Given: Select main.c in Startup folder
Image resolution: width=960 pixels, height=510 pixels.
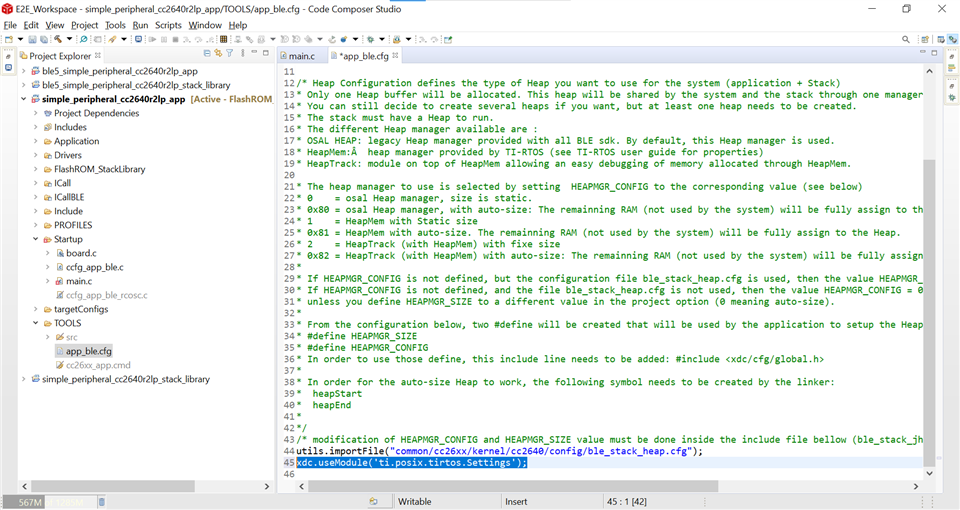Looking at the screenshot, I should point(79,282).
